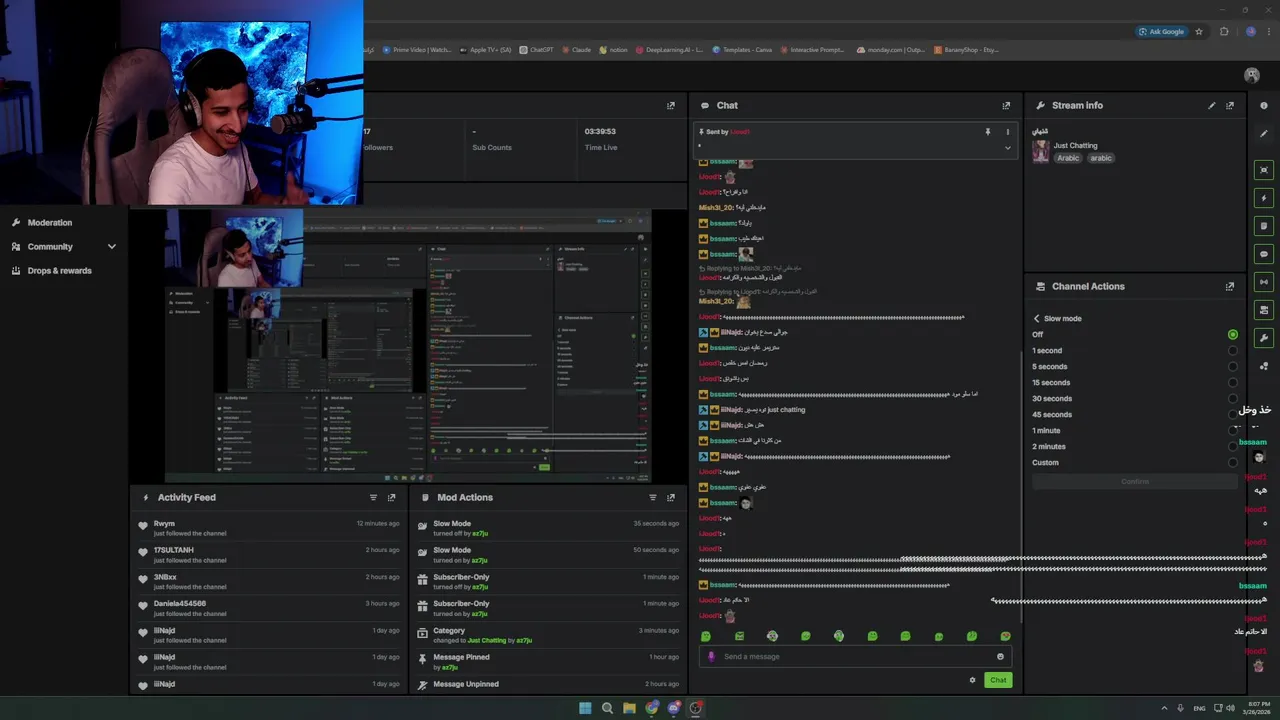
Task: Click the speech bubble icon in right rail
Action: [x=1264, y=254]
